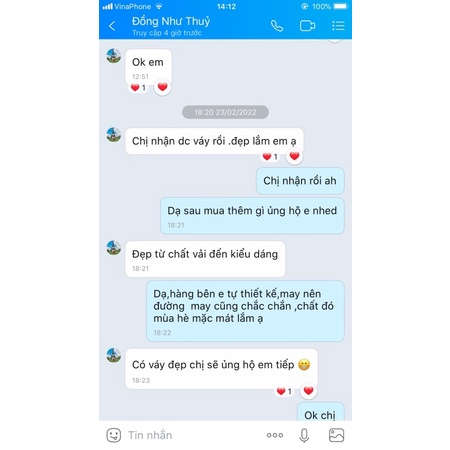Open contact name Đồng Như Thuỷ profile
The width and height of the screenshot is (450, 450).
(171, 21)
